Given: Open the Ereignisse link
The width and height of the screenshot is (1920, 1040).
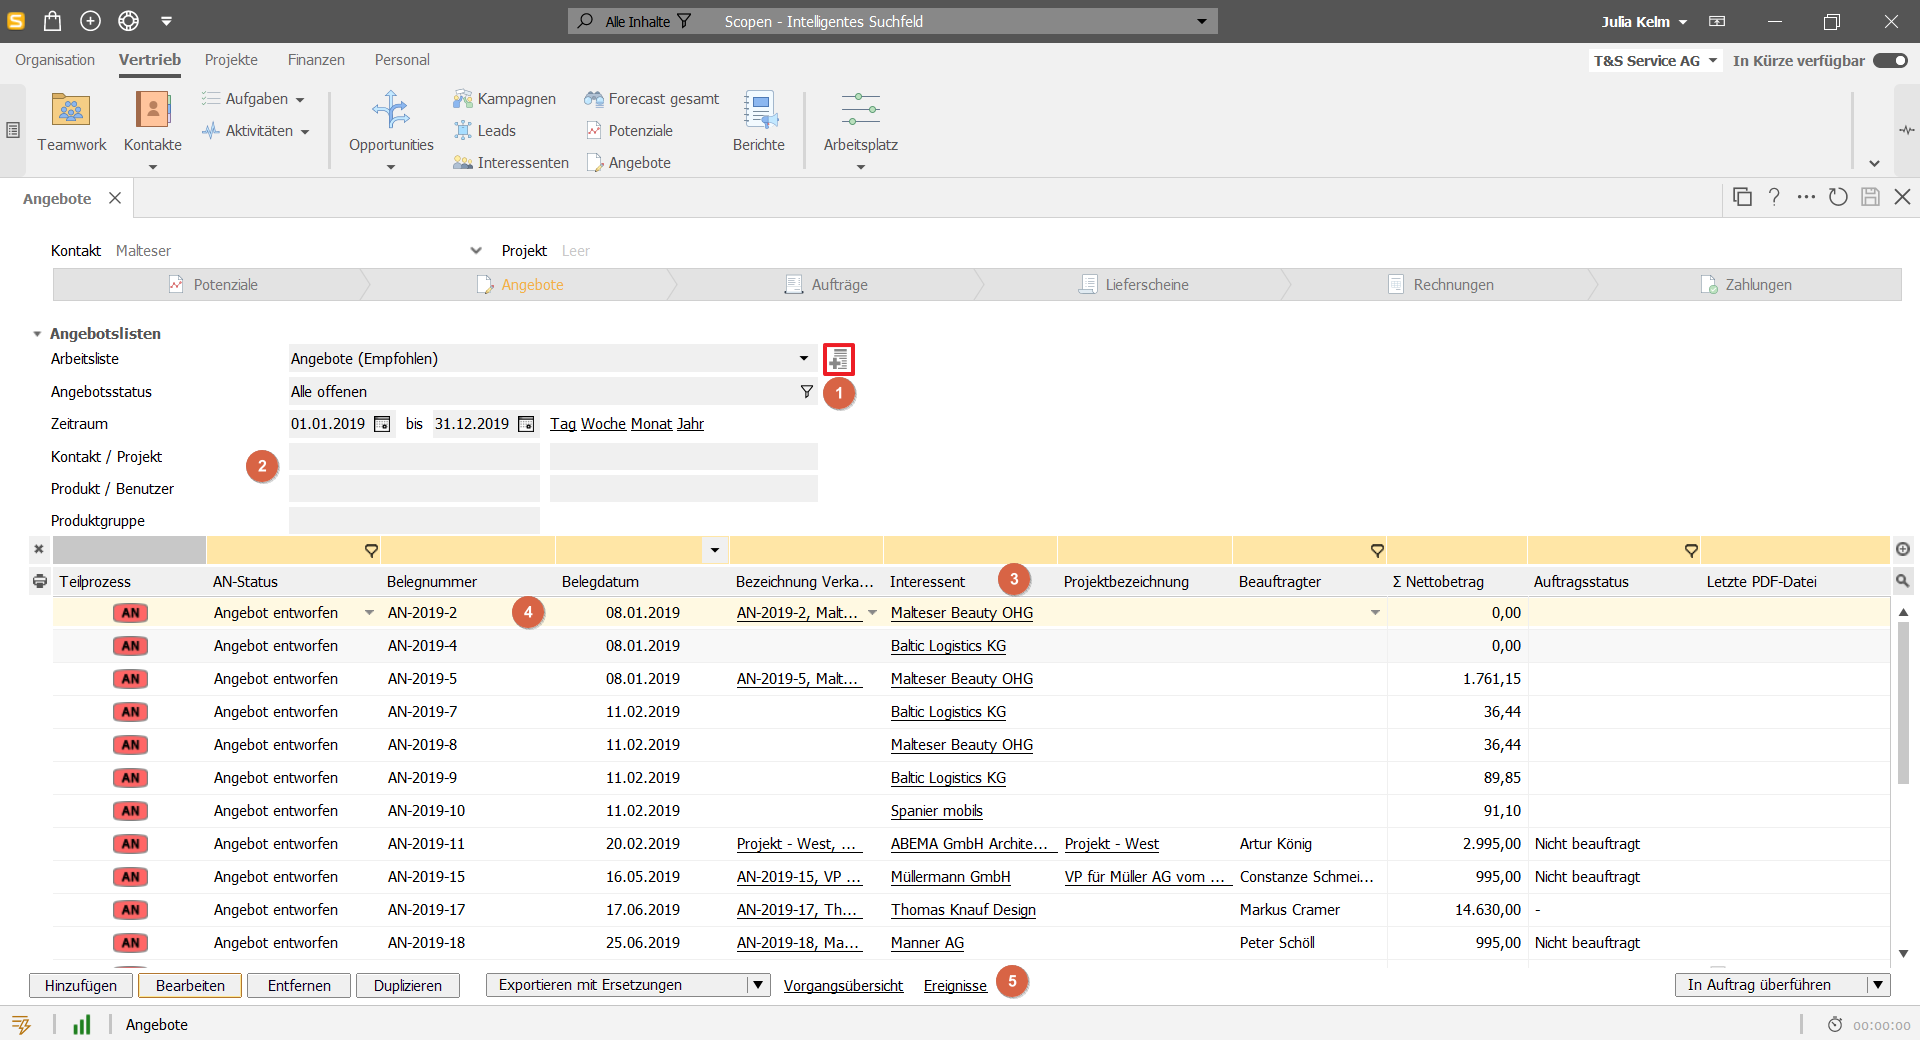Looking at the screenshot, I should 955,986.
